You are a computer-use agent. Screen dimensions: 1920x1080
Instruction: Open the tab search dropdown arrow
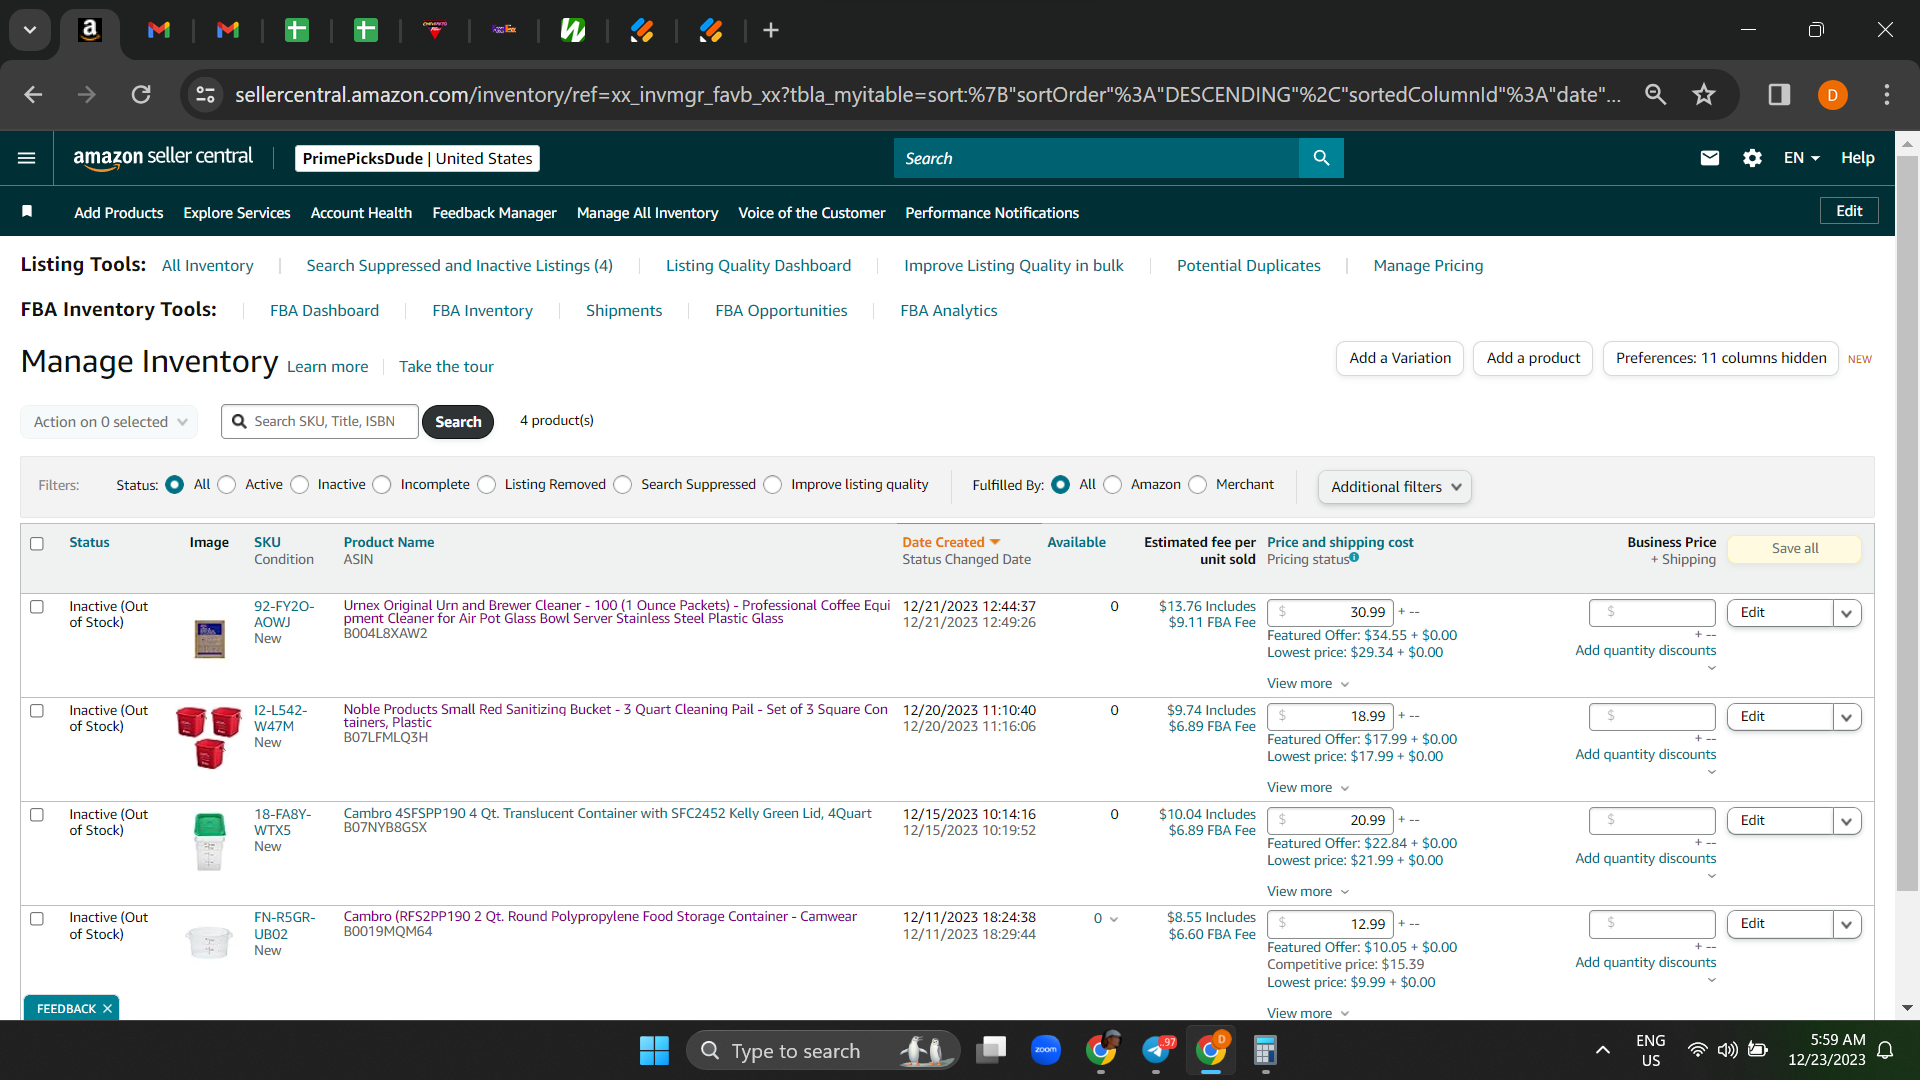(30, 30)
